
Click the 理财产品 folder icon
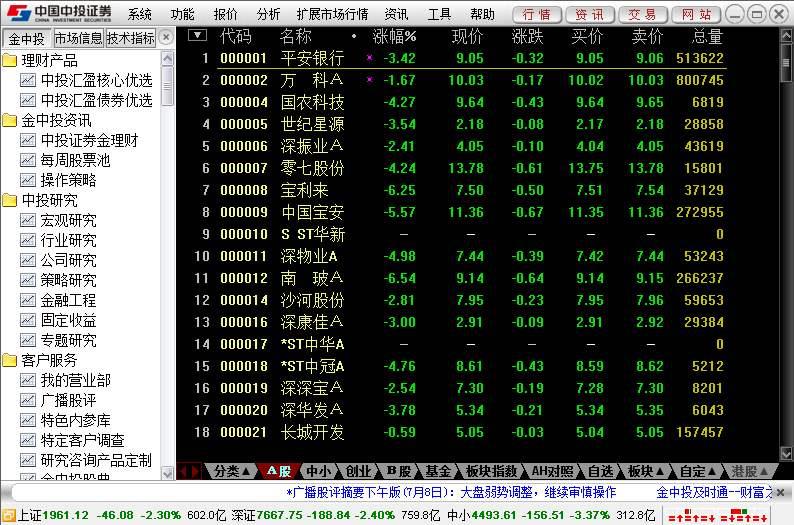point(10,61)
